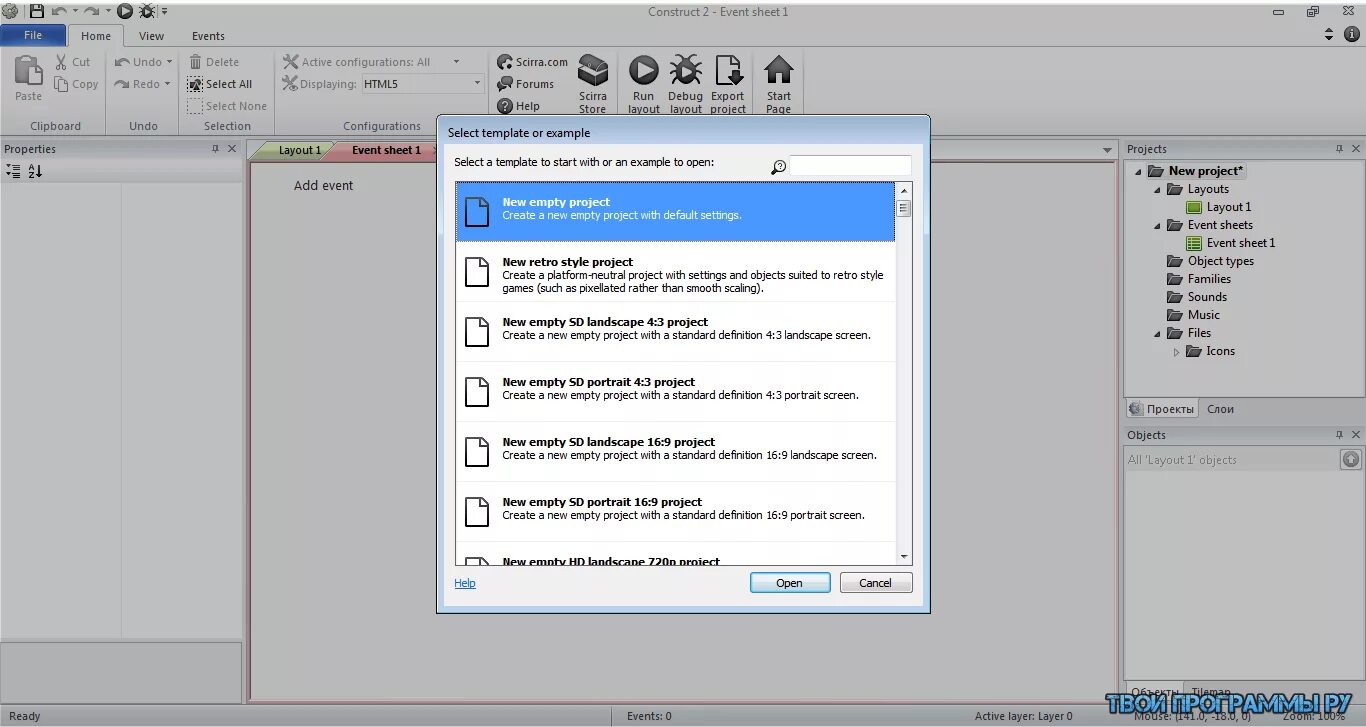Click the Paste clipboard icon
The width and height of the screenshot is (1366, 727).
coord(28,78)
